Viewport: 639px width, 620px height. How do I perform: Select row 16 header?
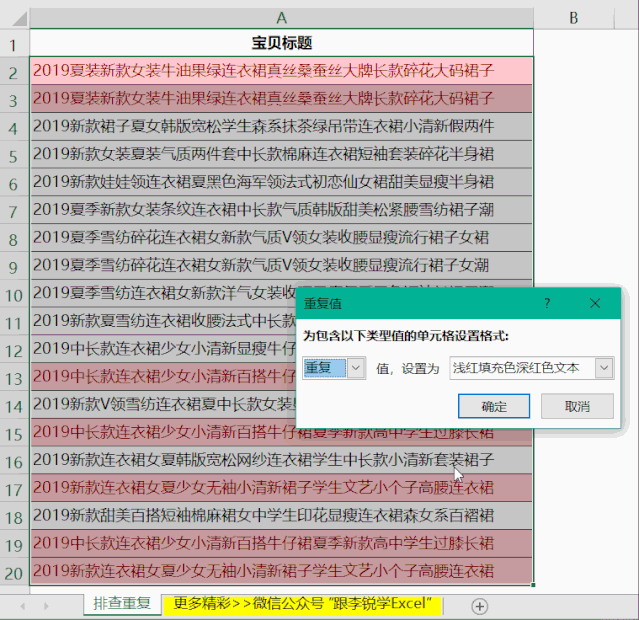tap(14, 462)
